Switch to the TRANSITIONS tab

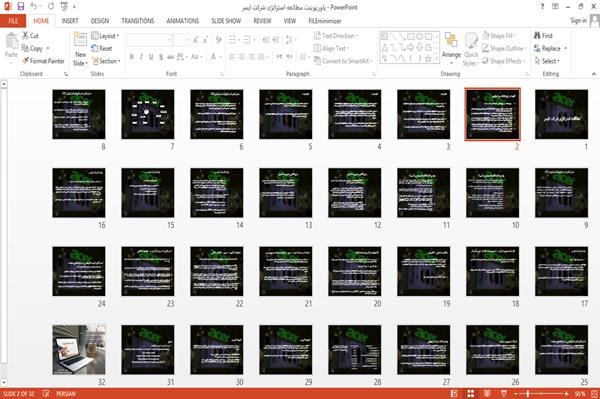pyautogui.click(x=138, y=21)
